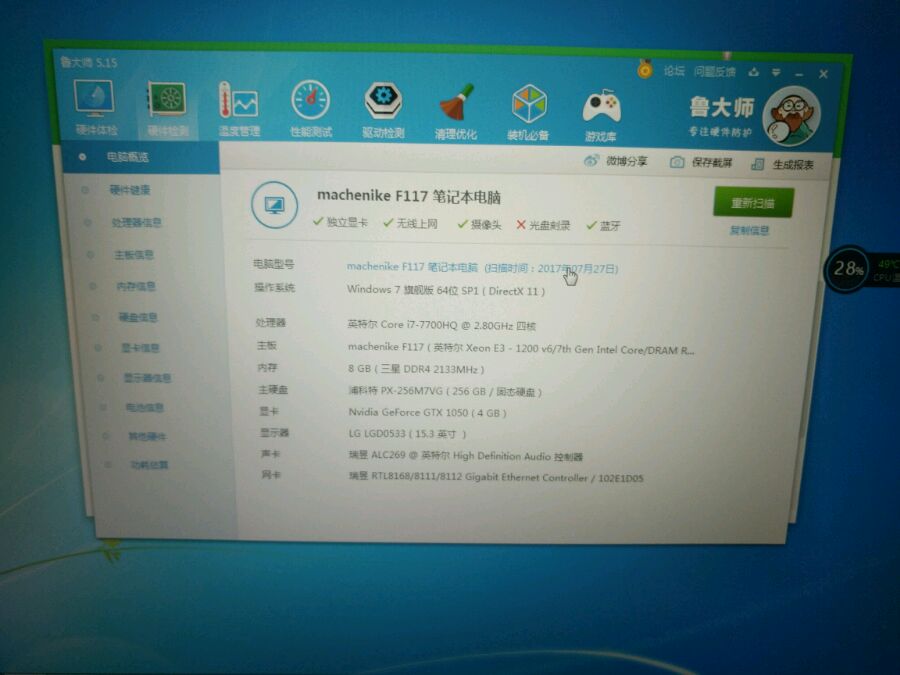
Task: Open 电池信息 battery info in sidebar
Action: (145, 408)
